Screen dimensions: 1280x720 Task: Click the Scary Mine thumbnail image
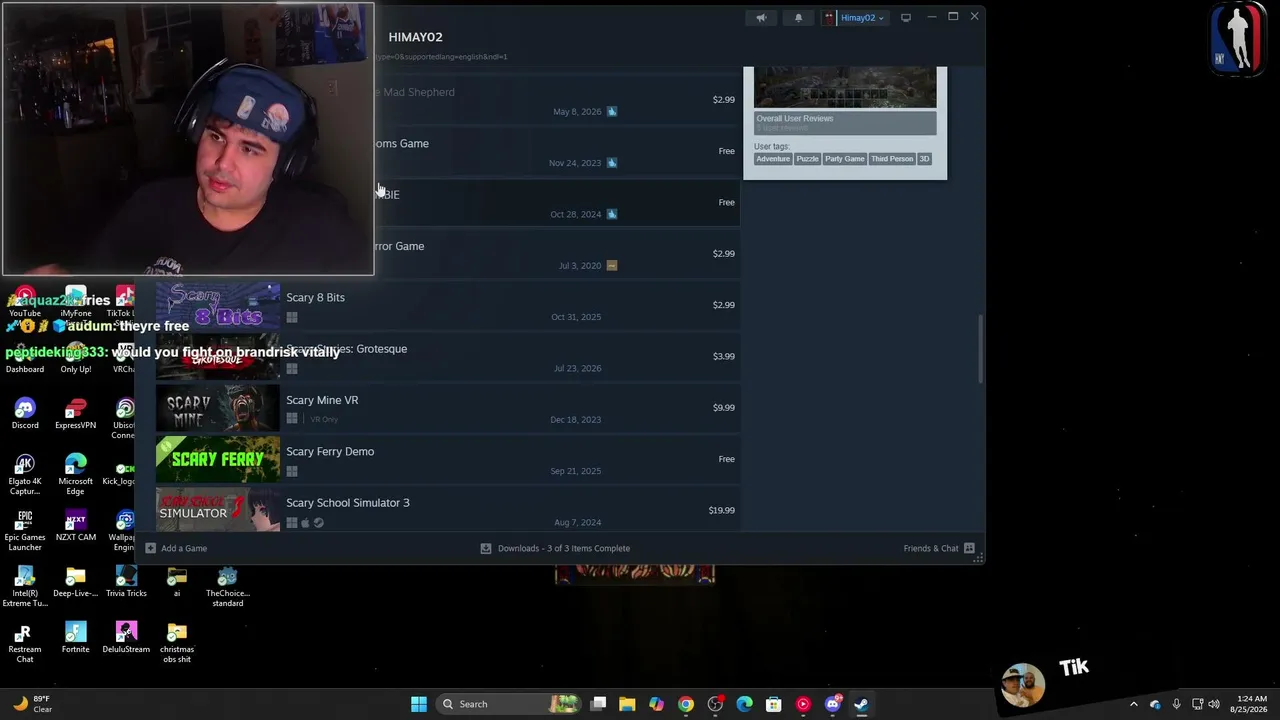pyautogui.click(x=218, y=408)
